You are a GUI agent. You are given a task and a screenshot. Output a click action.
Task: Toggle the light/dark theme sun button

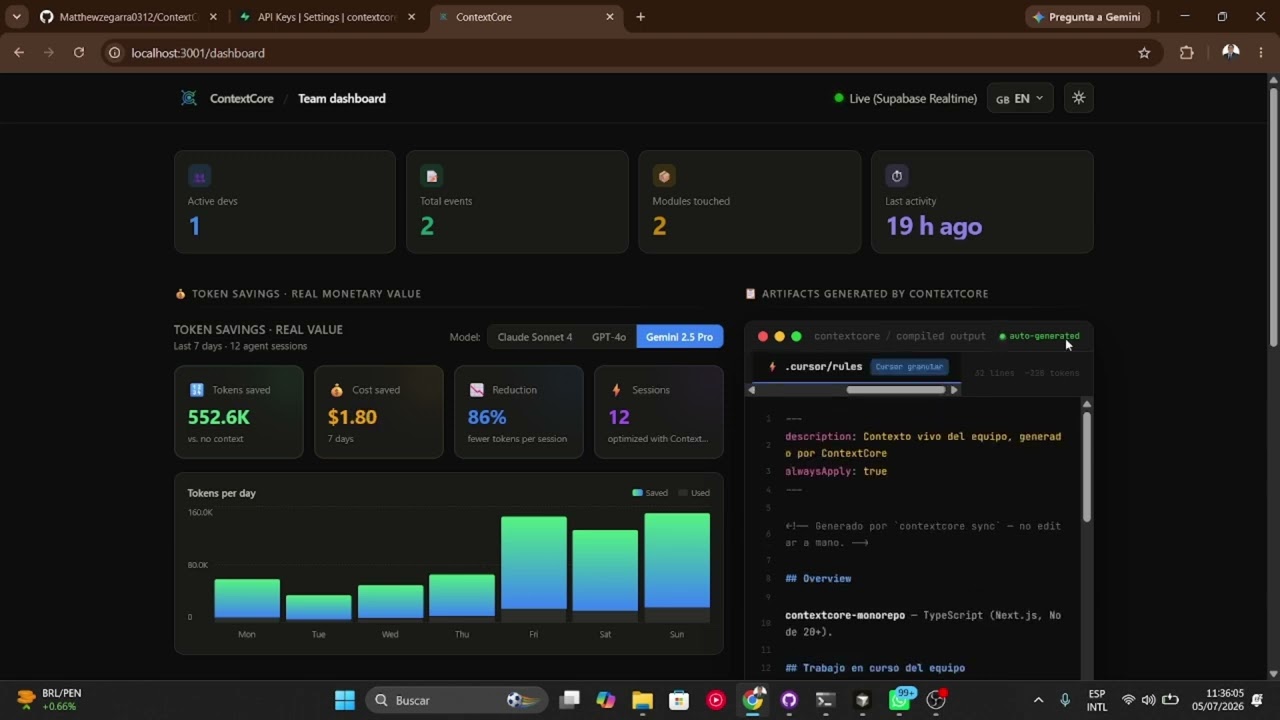point(1078,98)
